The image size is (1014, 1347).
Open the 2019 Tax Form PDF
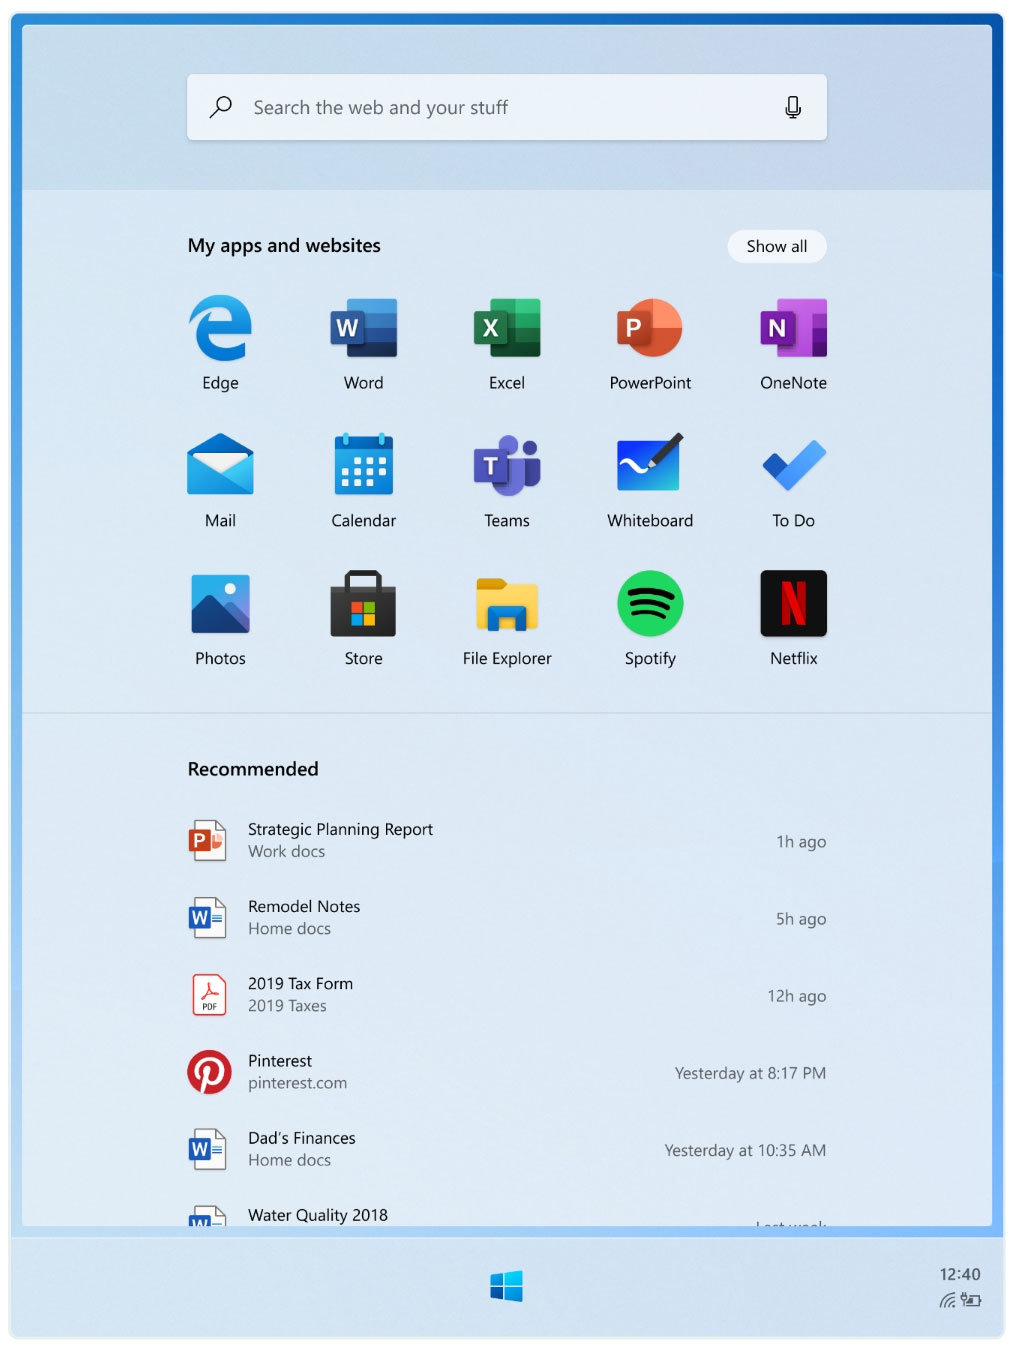[x=300, y=994]
